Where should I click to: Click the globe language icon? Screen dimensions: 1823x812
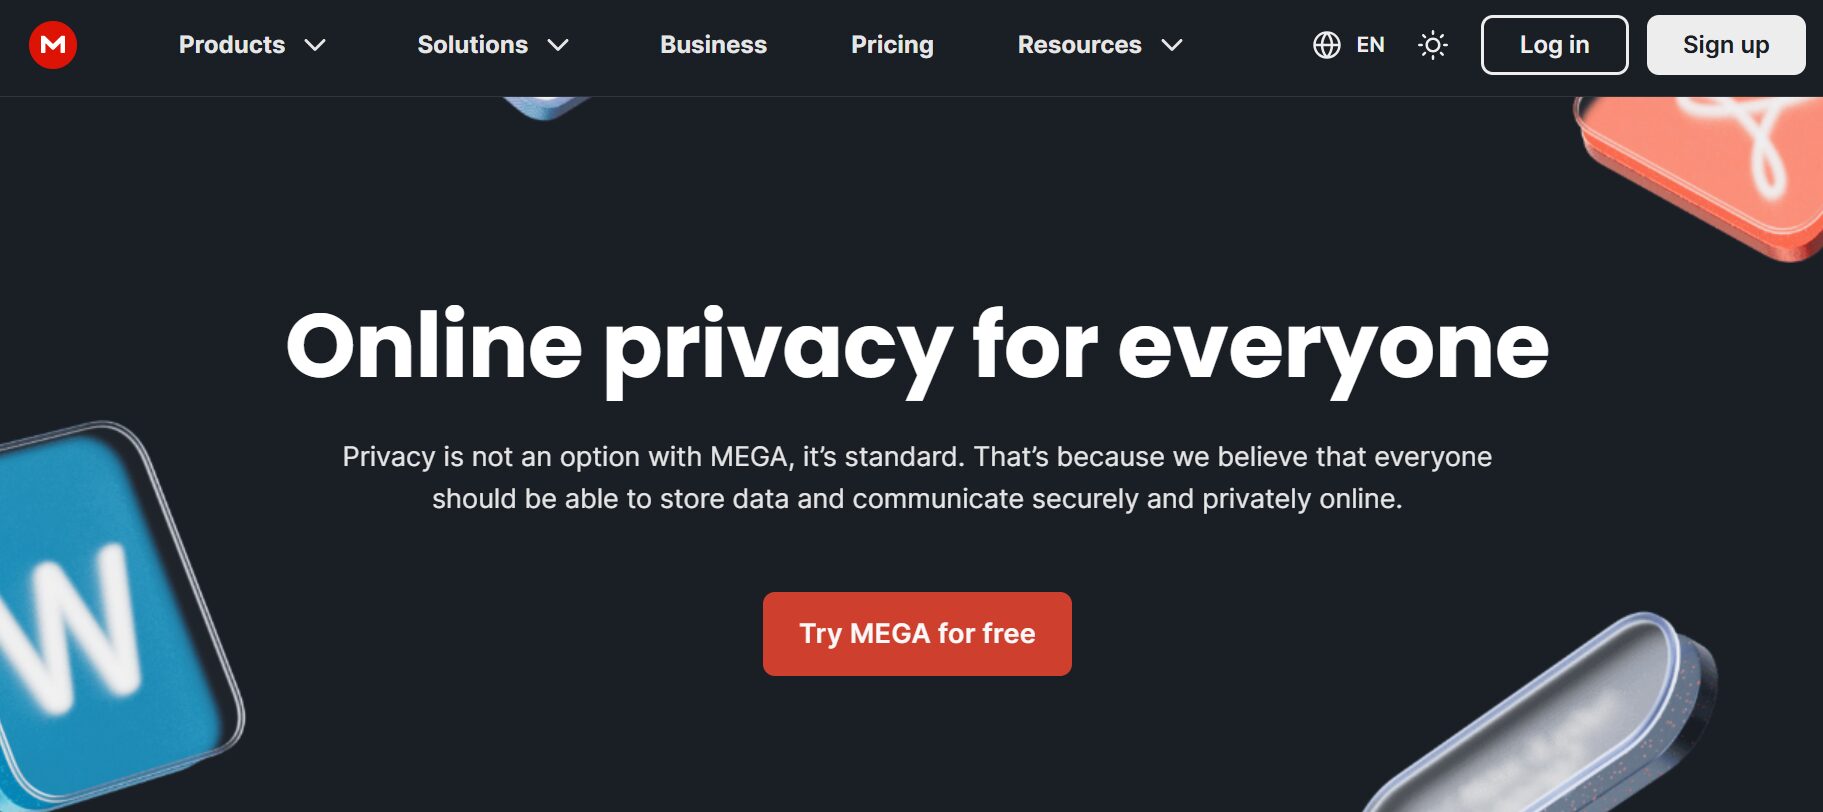(1326, 45)
